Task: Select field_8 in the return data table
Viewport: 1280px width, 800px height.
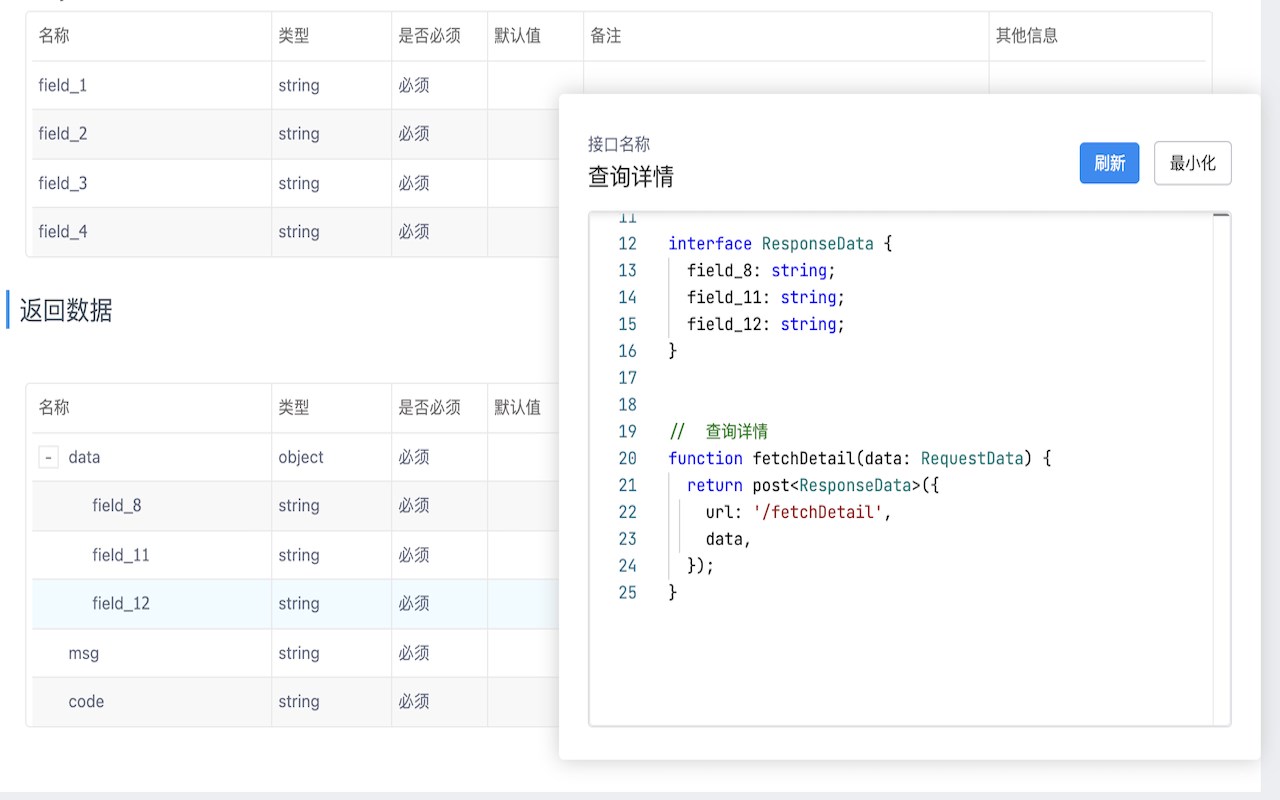Action: (117, 506)
